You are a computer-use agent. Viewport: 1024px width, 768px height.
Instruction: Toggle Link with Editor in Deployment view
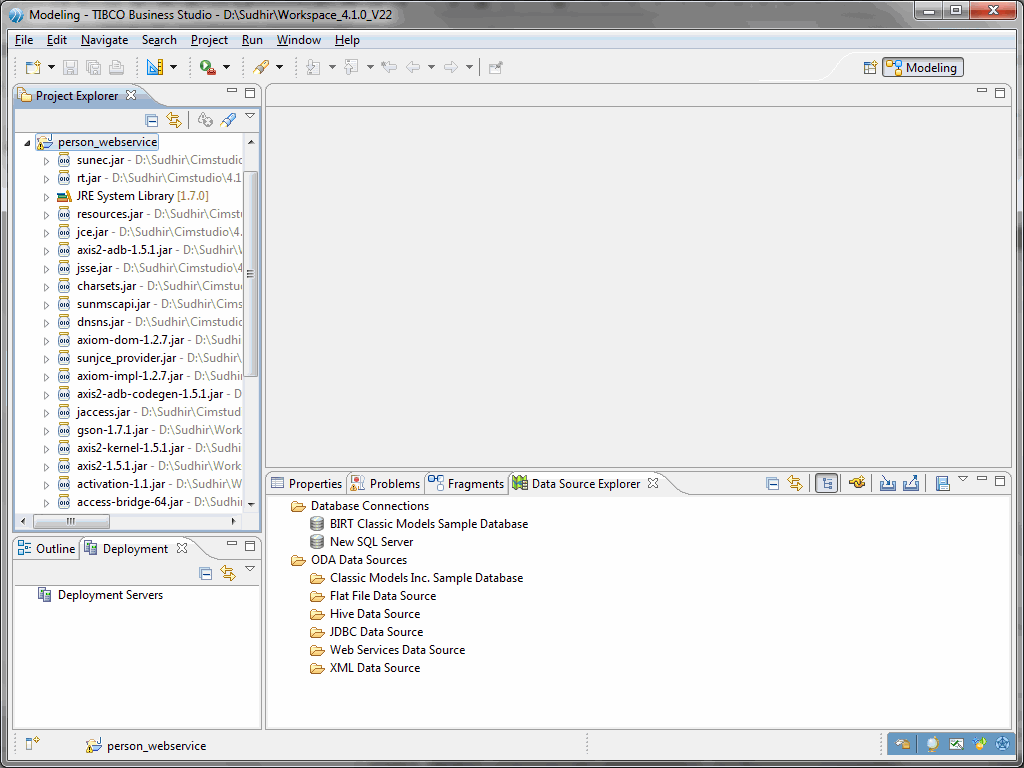(x=228, y=574)
